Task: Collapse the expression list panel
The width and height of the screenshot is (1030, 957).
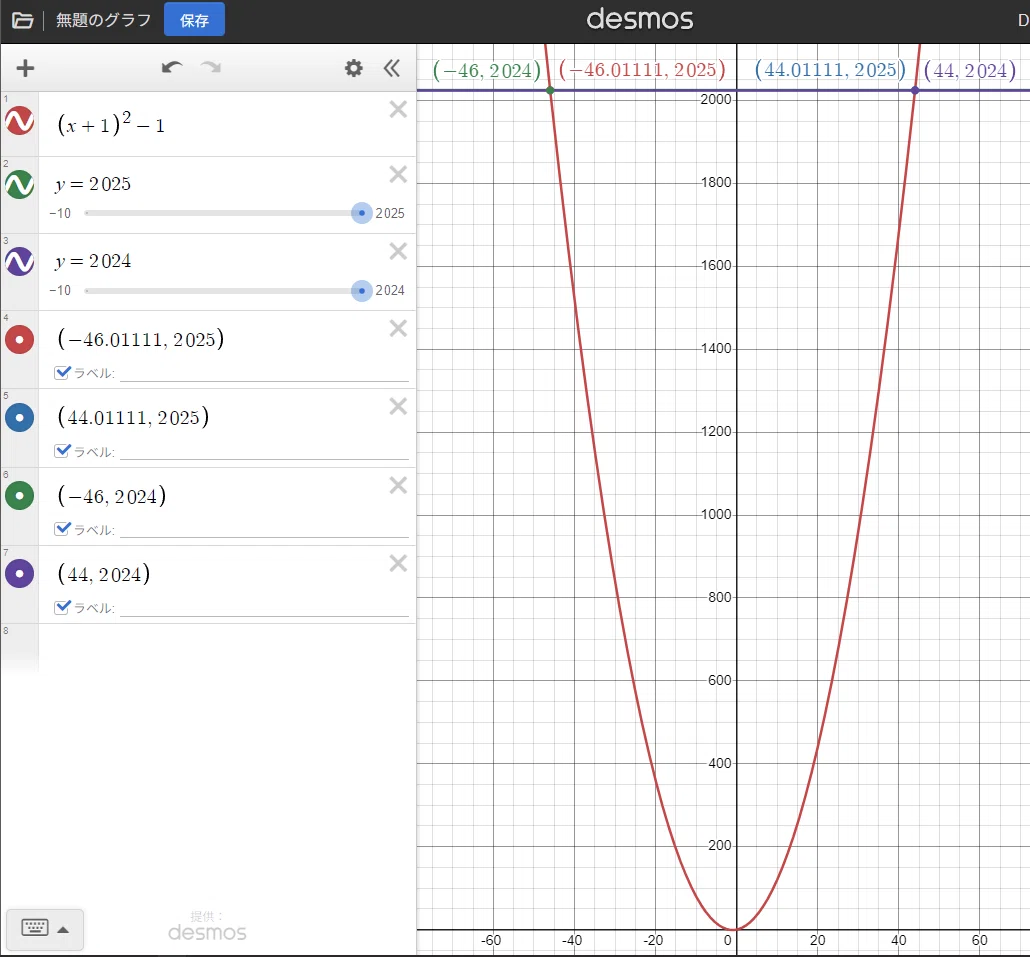Action: 392,68
